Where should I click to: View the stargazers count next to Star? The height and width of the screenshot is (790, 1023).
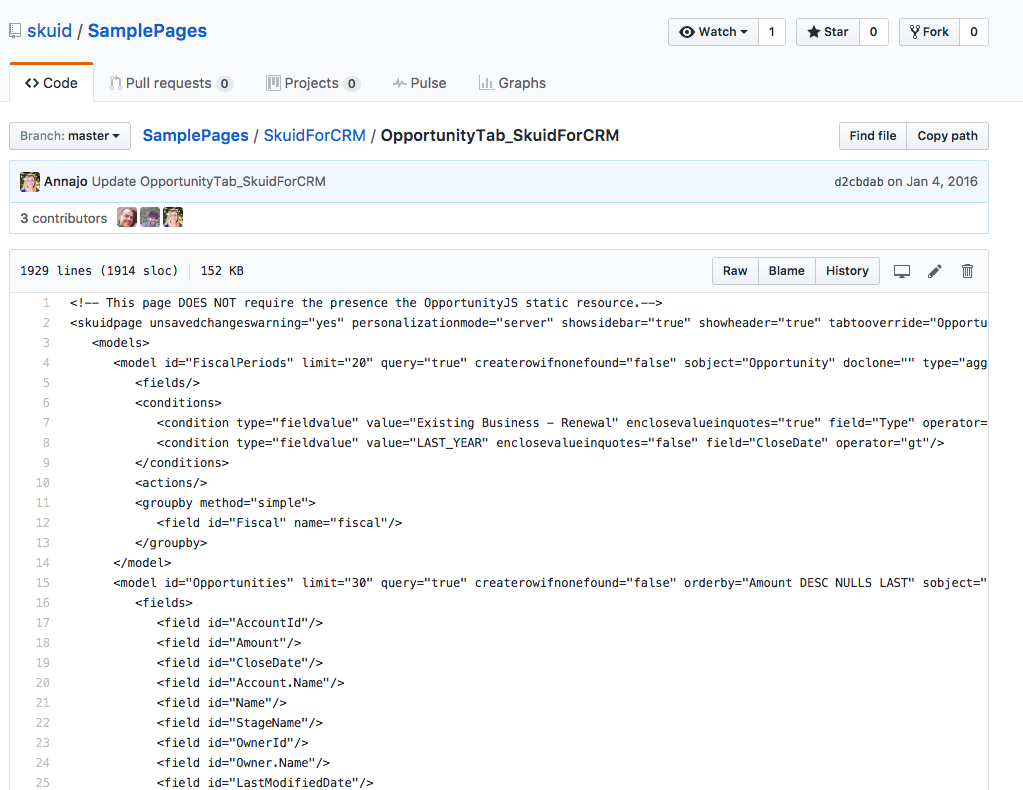pyautogui.click(x=874, y=32)
